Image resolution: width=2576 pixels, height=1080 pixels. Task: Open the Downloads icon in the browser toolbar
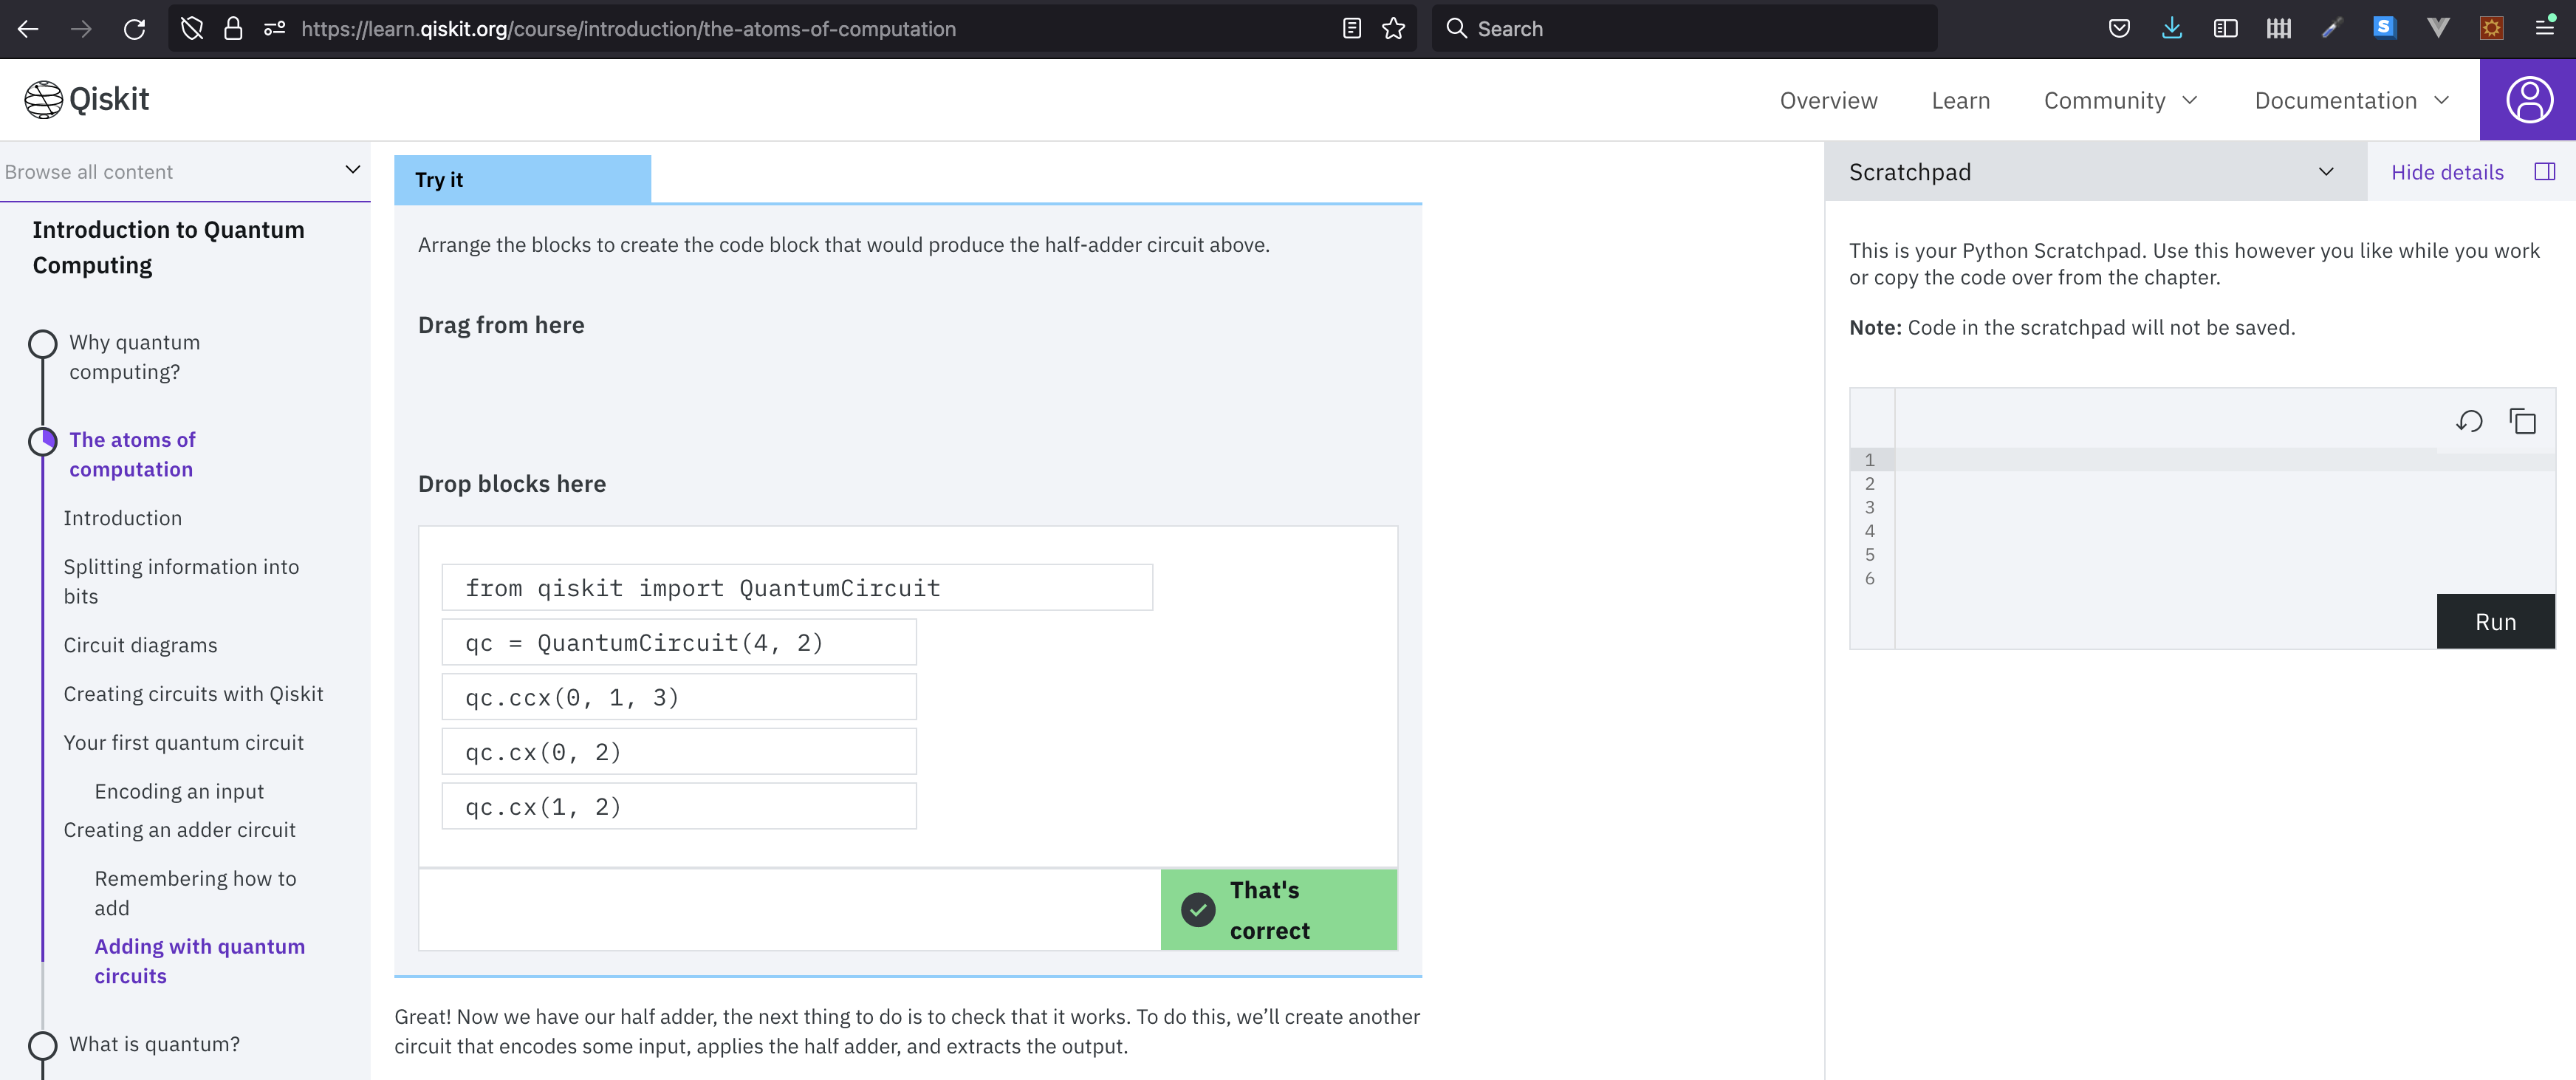click(x=2171, y=28)
